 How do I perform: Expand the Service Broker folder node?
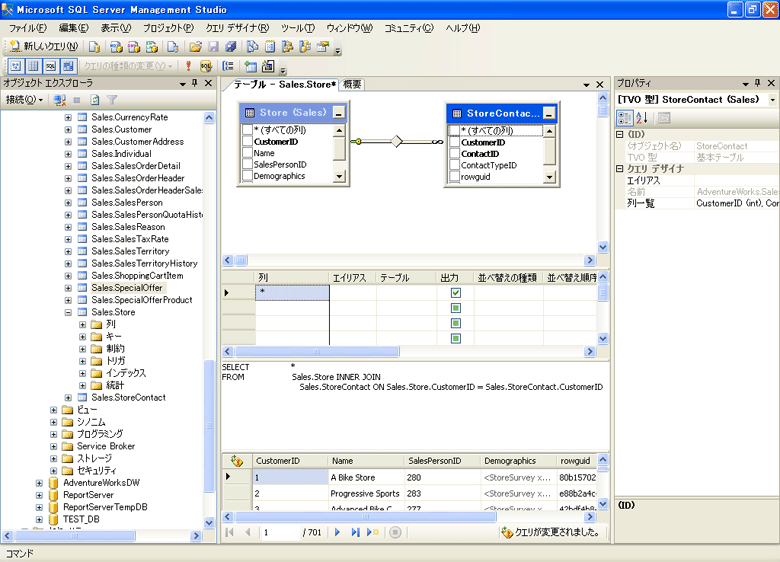[54, 447]
